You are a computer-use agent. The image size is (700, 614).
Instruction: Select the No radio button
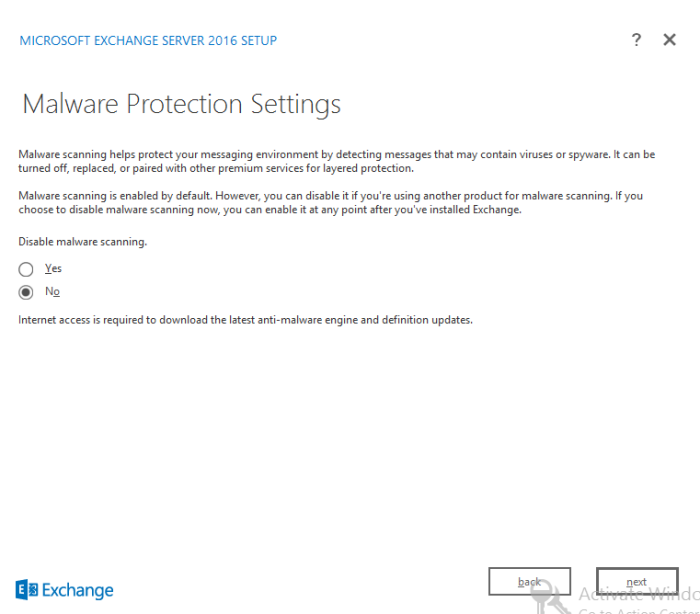(26, 292)
